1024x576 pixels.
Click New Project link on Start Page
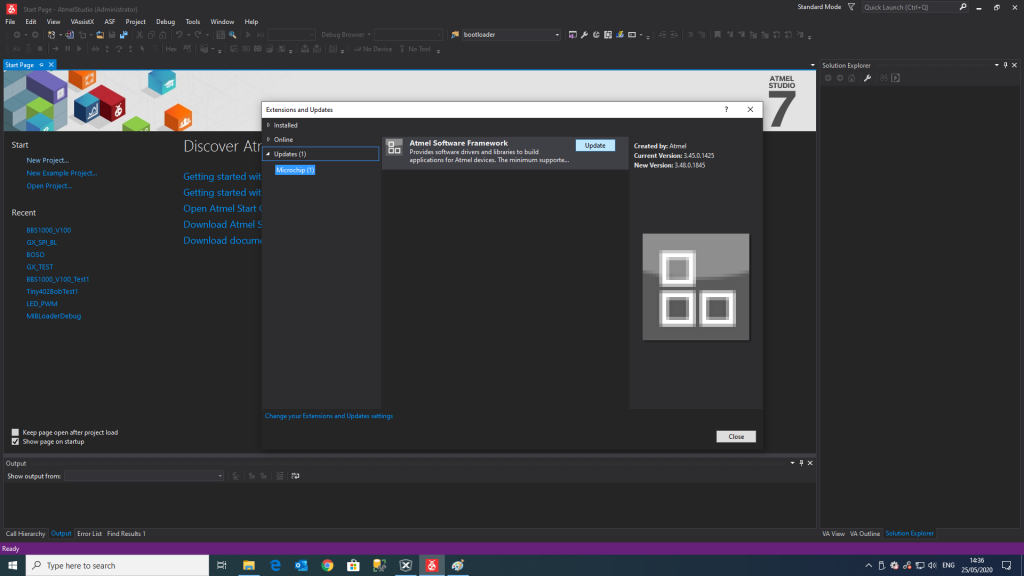48,160
